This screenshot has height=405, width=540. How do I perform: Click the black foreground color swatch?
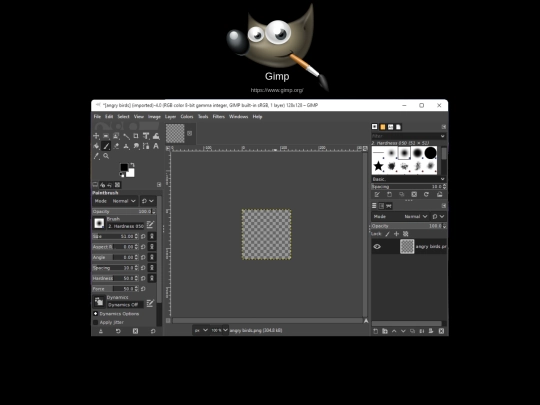tap(124, 167)
